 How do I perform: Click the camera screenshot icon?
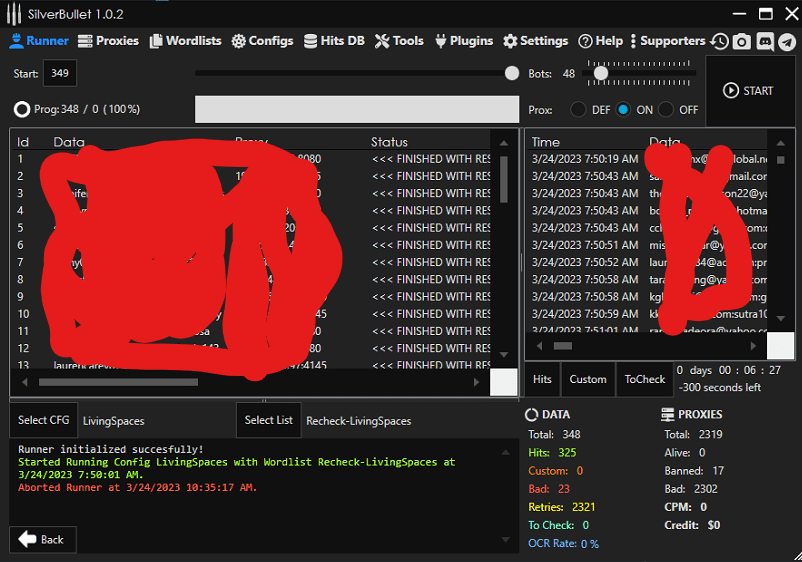pos(742,41)
